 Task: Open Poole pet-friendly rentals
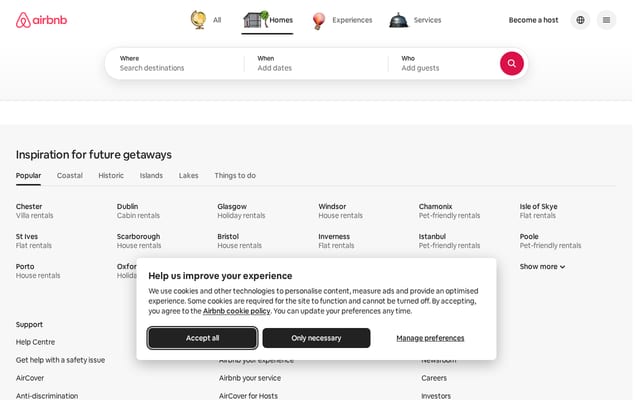point(550,241)
